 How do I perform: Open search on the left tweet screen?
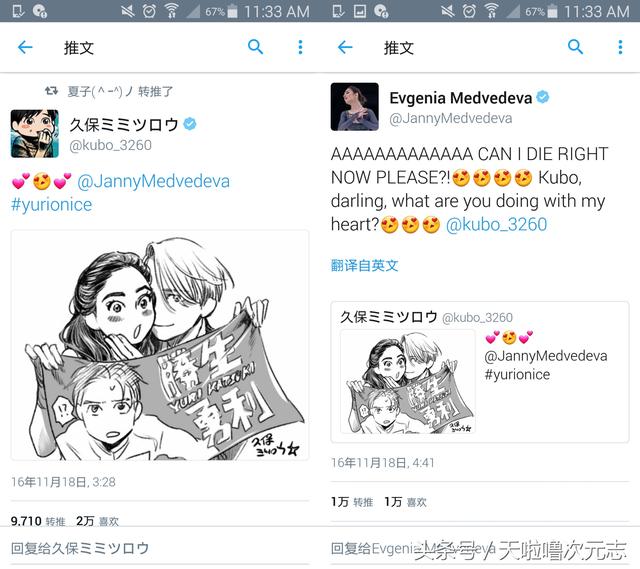256,47
